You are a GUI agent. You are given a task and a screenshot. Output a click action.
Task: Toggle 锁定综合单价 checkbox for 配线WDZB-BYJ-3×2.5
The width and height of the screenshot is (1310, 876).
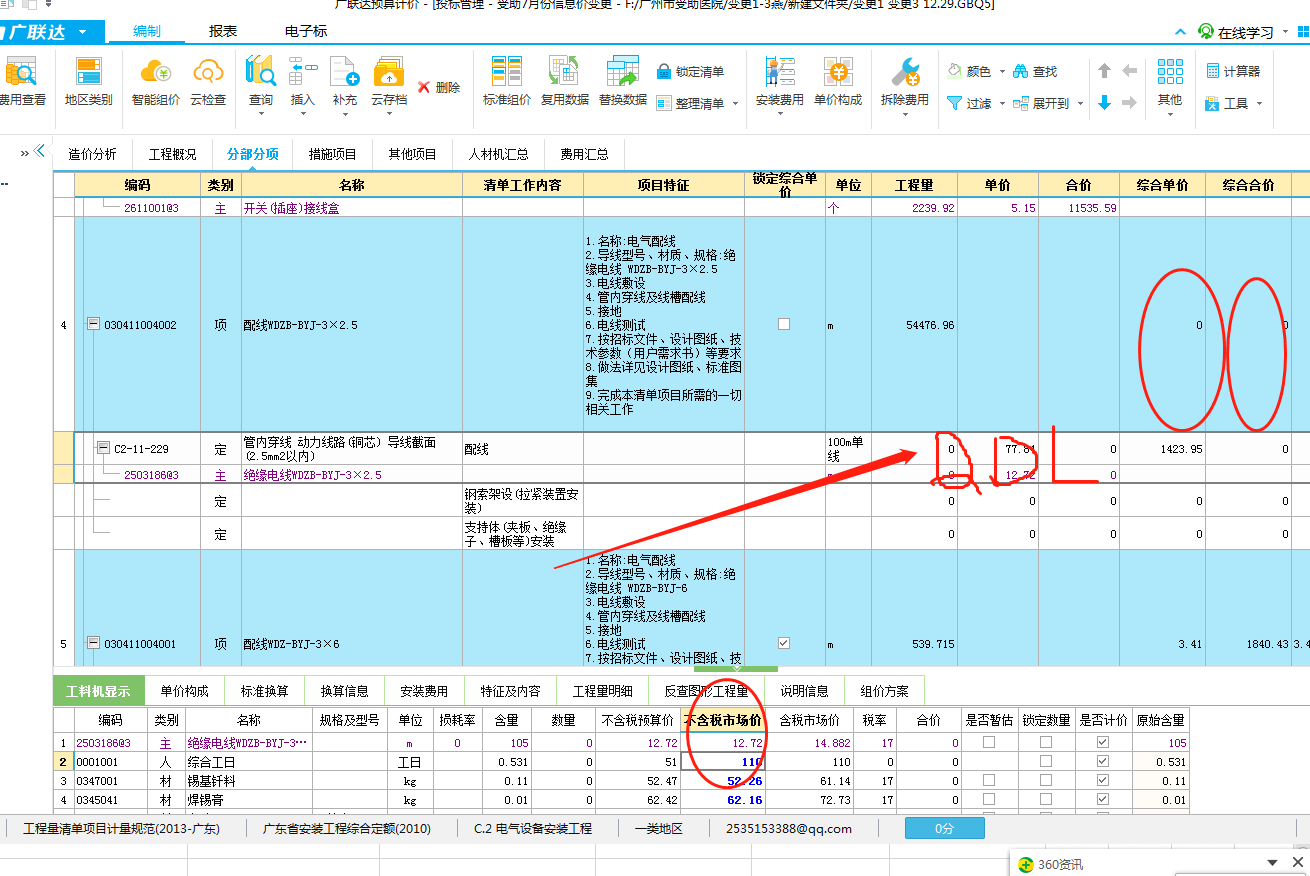click(784, 324)
